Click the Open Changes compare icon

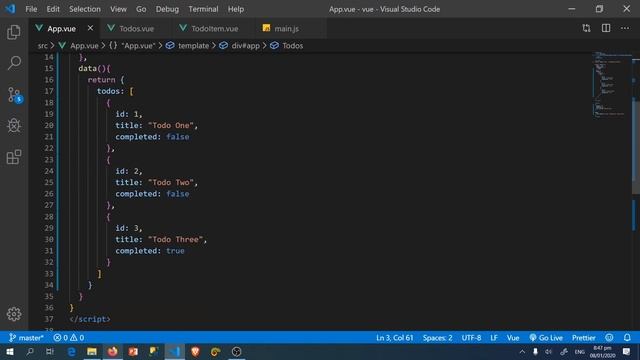coord(586,28)
